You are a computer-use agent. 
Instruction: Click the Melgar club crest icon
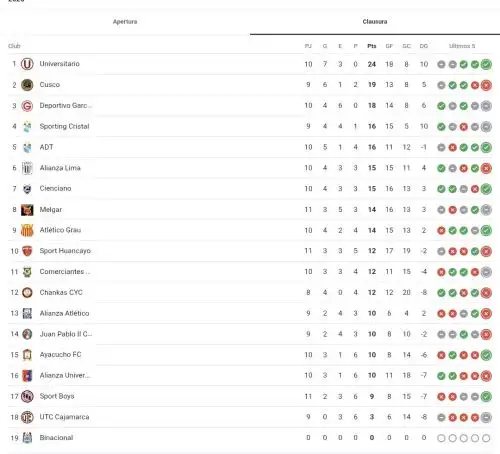pos(27,210)
